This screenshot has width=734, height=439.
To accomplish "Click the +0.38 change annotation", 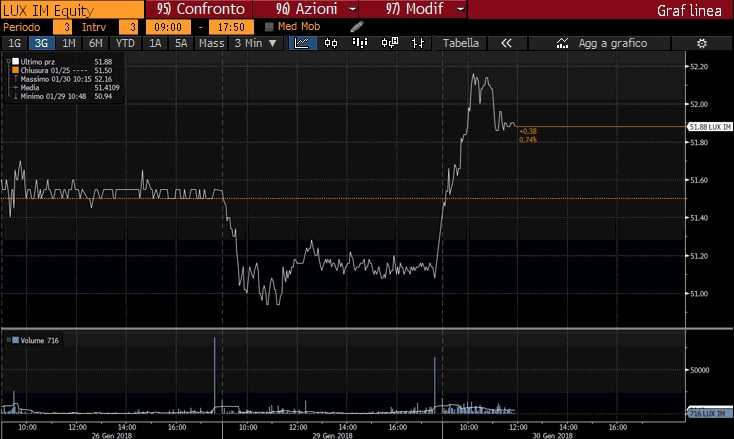I will 528,132.
